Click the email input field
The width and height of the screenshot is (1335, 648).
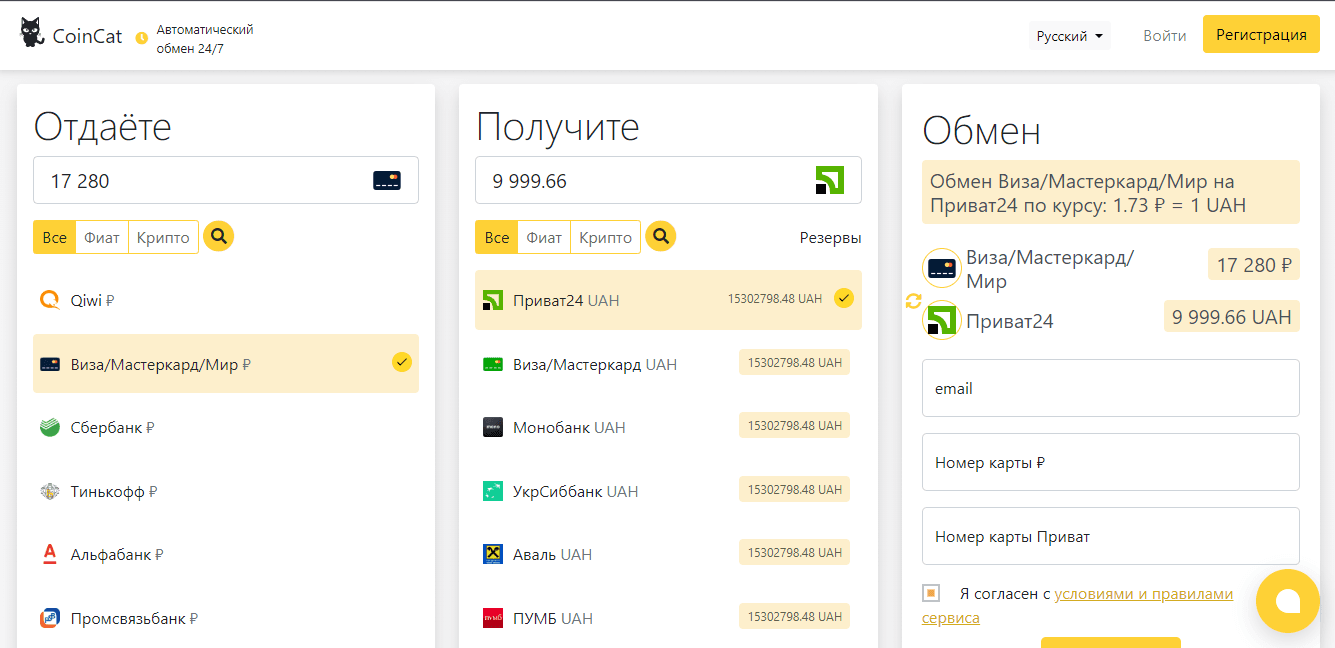pos(1110,388)
